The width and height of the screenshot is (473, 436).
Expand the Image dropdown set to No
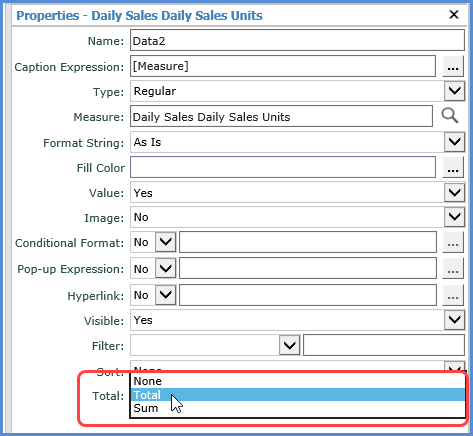tap(455, 217)
